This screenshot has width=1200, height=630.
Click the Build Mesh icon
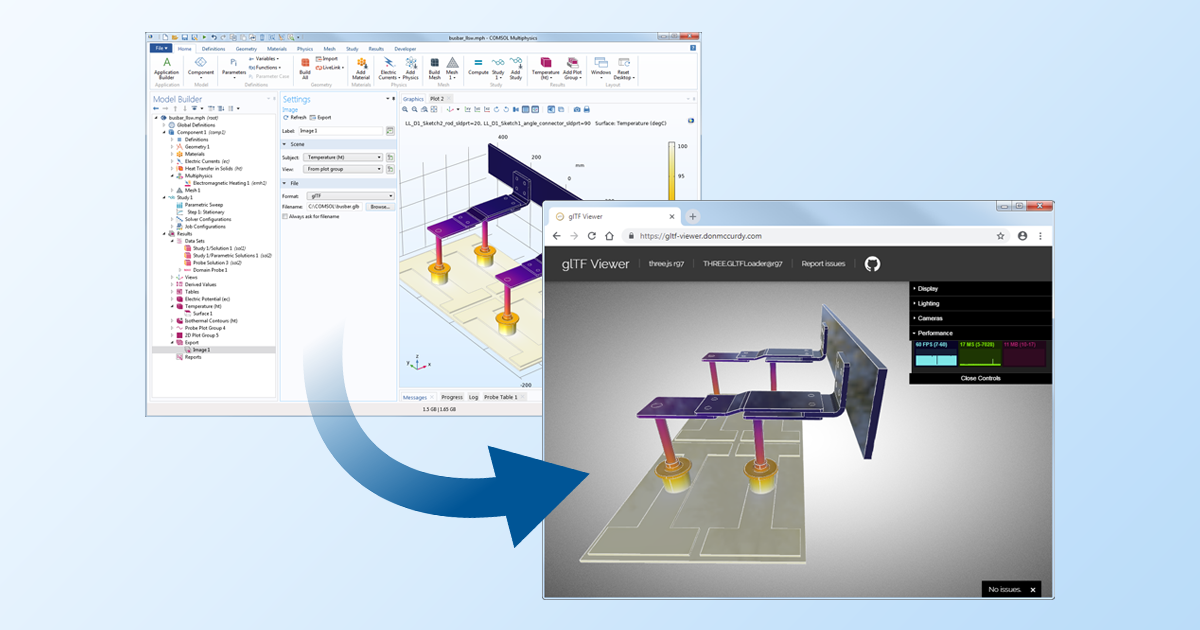tap(434, 67)
